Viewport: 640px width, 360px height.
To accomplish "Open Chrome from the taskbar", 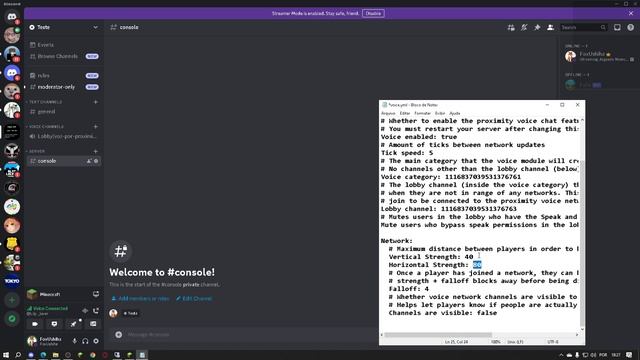I will pos(93,355).
